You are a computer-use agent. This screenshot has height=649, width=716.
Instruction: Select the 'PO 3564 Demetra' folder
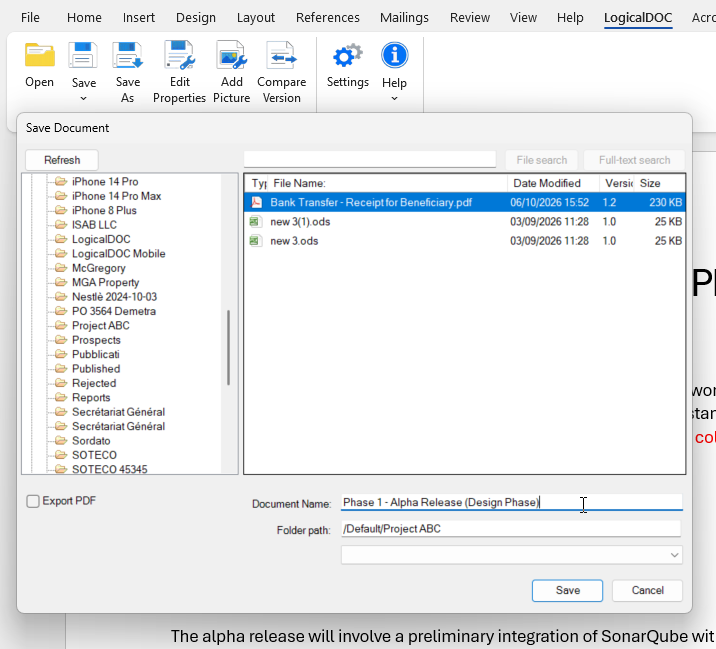click(114, 311)
